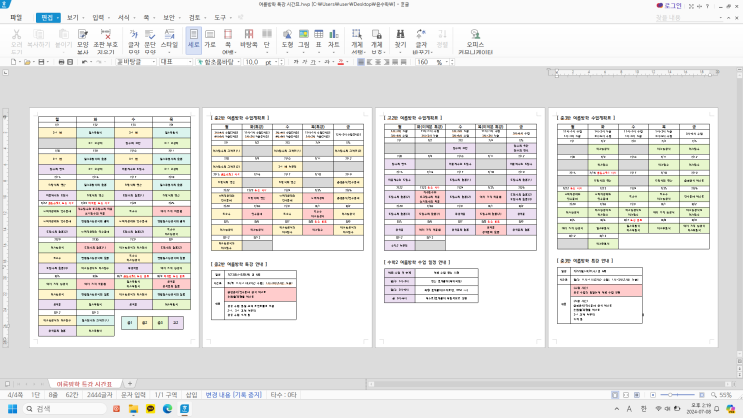
Task: Open Character Shape (글자 모양) dialog
Action: (134, 40)
